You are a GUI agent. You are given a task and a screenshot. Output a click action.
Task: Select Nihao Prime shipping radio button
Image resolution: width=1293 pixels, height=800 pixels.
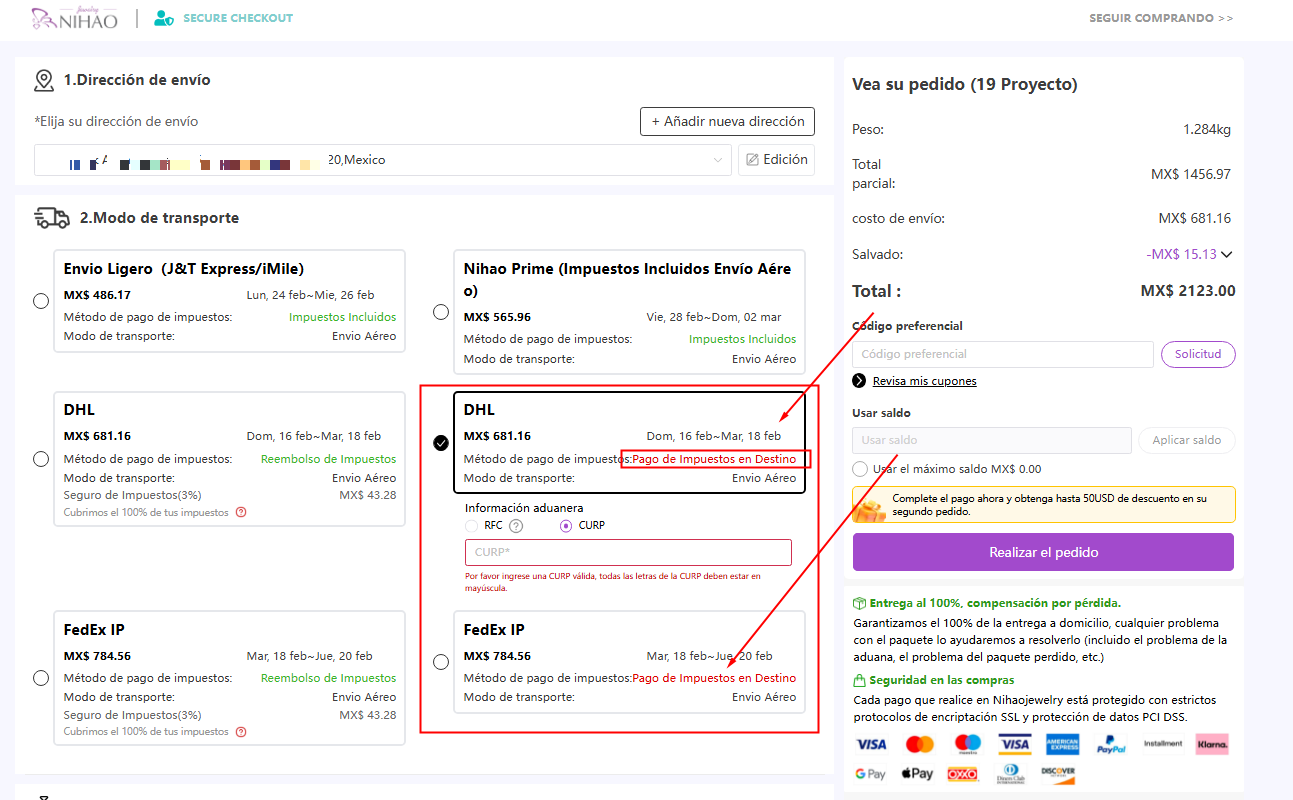(x=441, y=312)
